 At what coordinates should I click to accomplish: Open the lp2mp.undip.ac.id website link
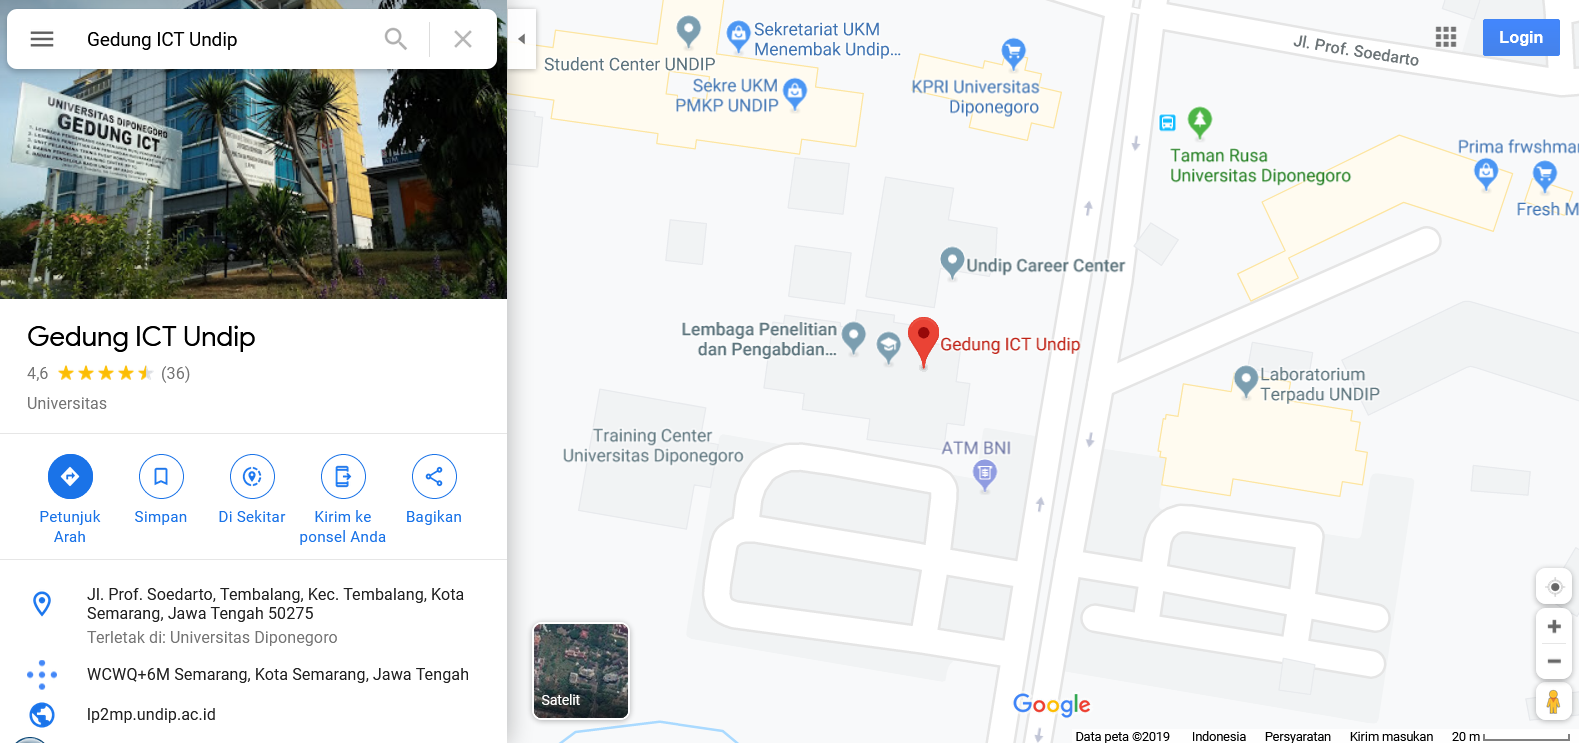point(151,714)
